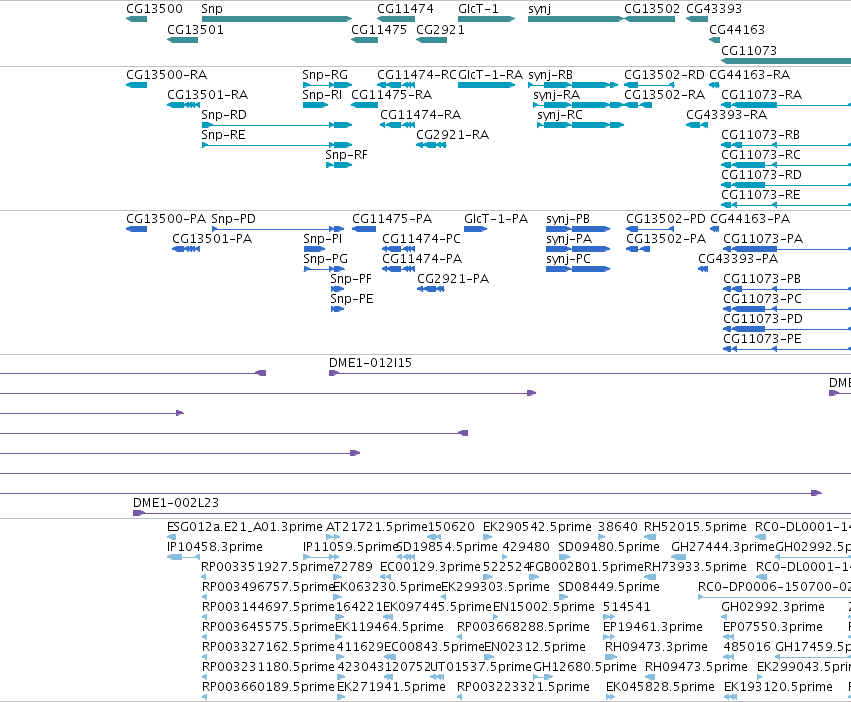Select the Snp-RE transcript label

tap(223, 135)
